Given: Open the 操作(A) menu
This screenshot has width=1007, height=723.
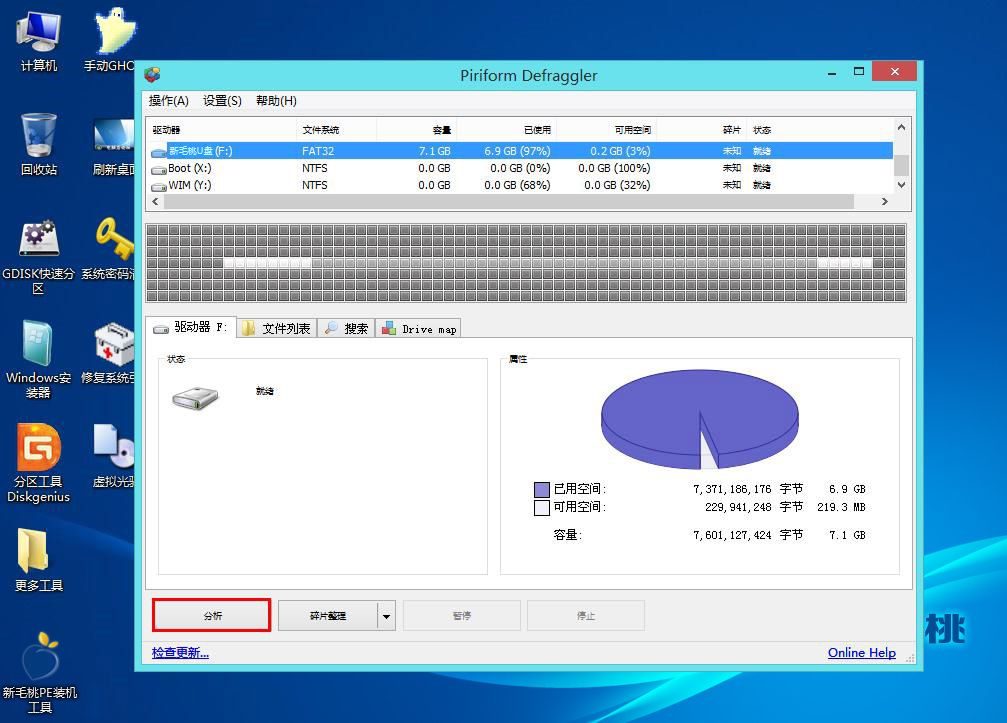Looking at the screenshot, I should [168, 101].
